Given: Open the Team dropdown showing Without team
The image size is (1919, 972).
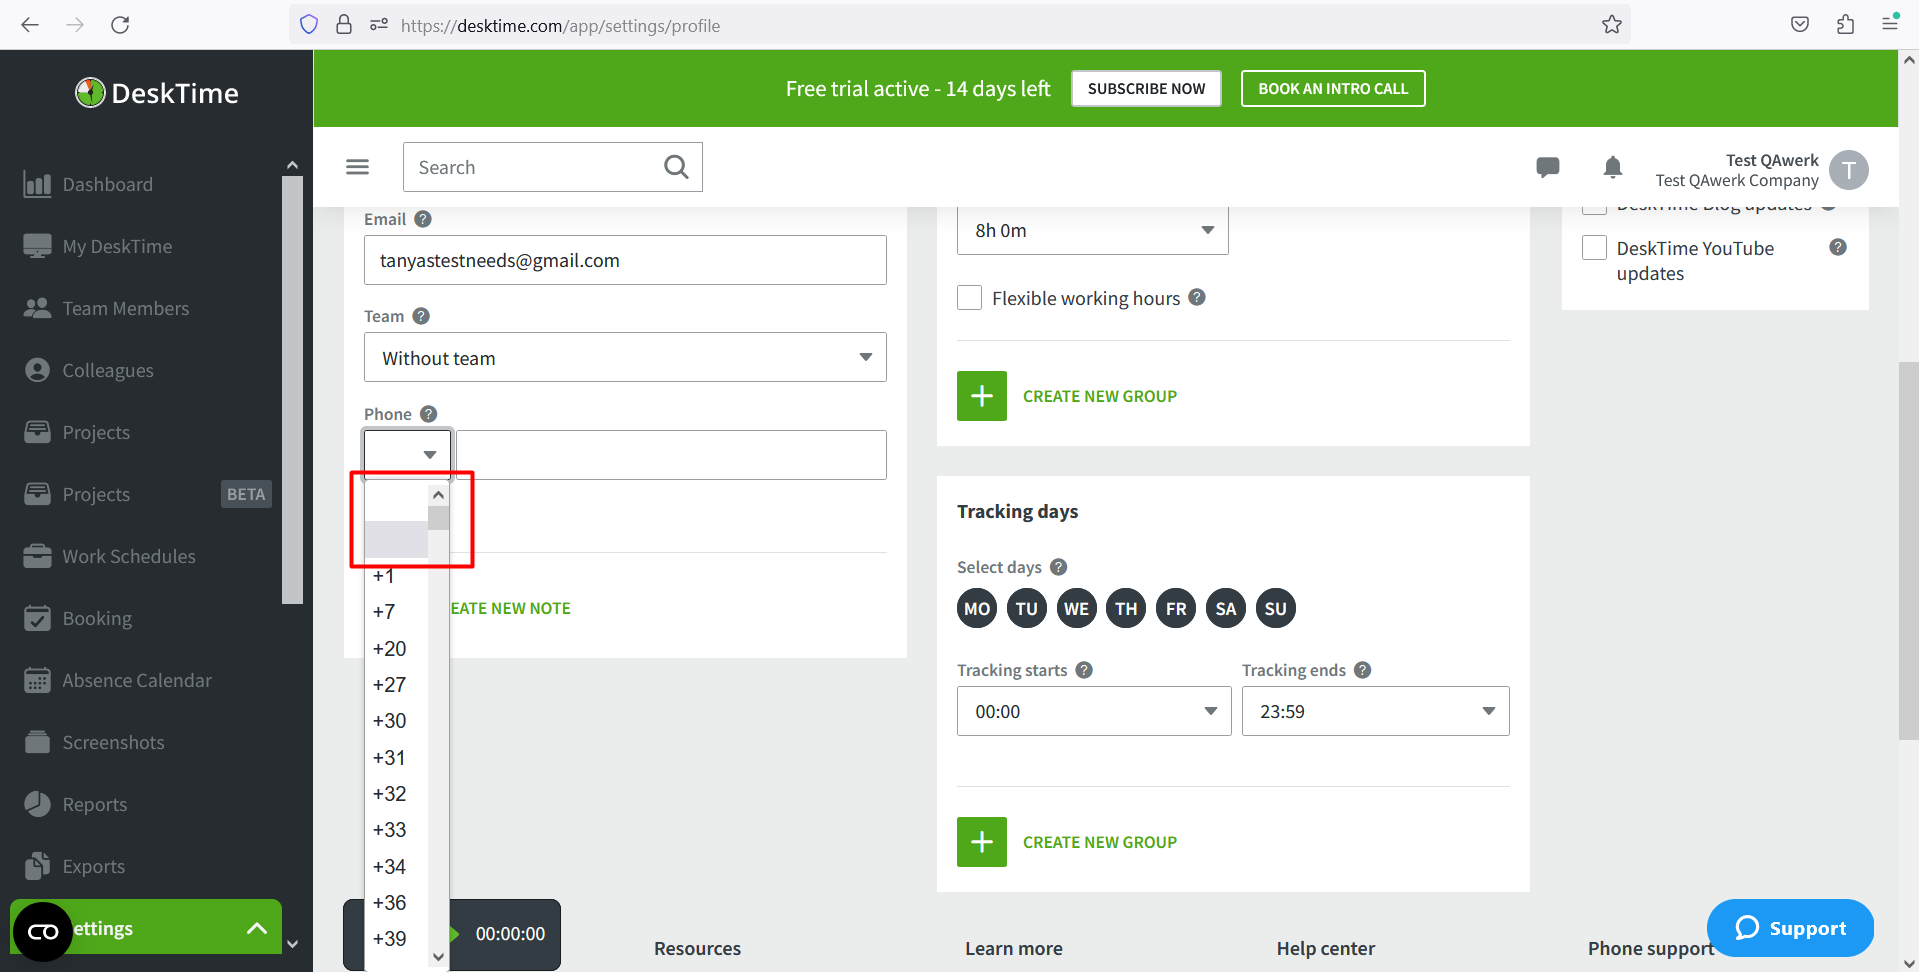Looking at the screenshot, I should pyautogui.click(x=625, y=358).
